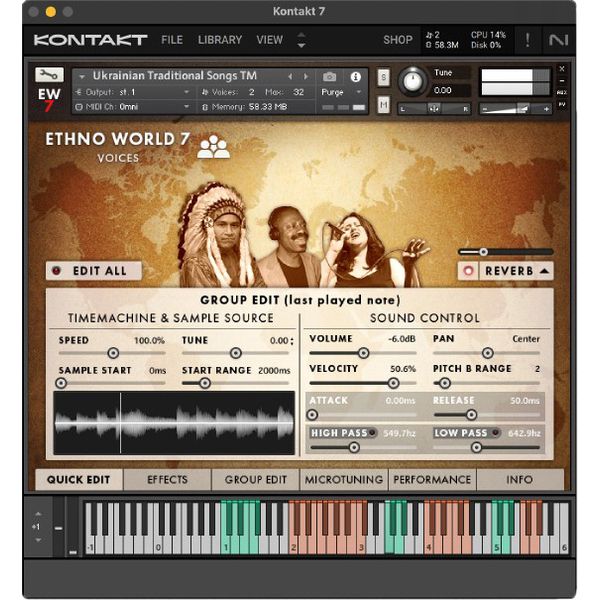The width and height of the screenshot is (600, 600).
Task: Show instrument info via the i icon
Action: [x=355, y=76]
